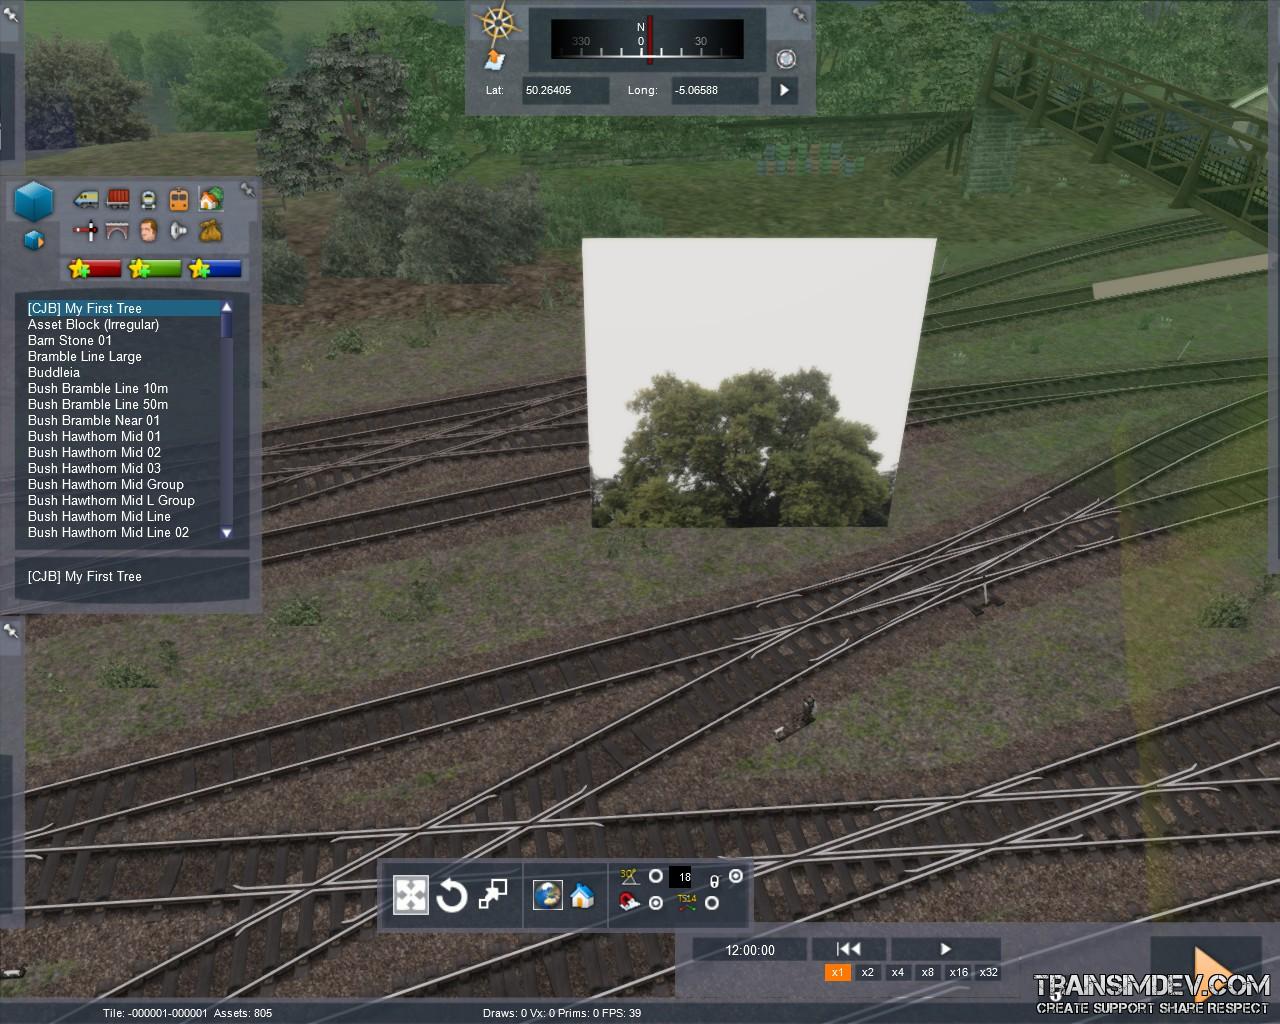Select Bush Hawthorn Mid Group from list
The width and height of the screenshot is (1280, 1024).
(x=106, y=484)
